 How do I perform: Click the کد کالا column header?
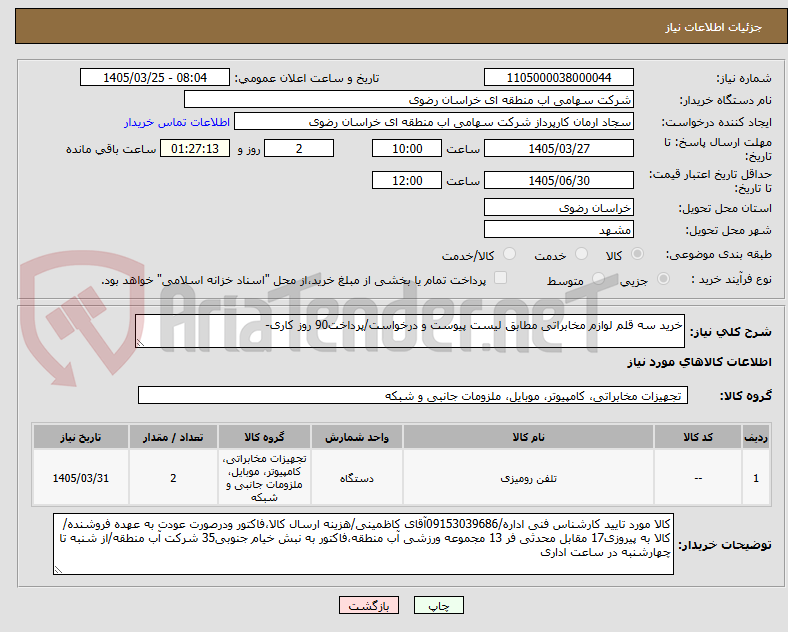pos(698,437)
